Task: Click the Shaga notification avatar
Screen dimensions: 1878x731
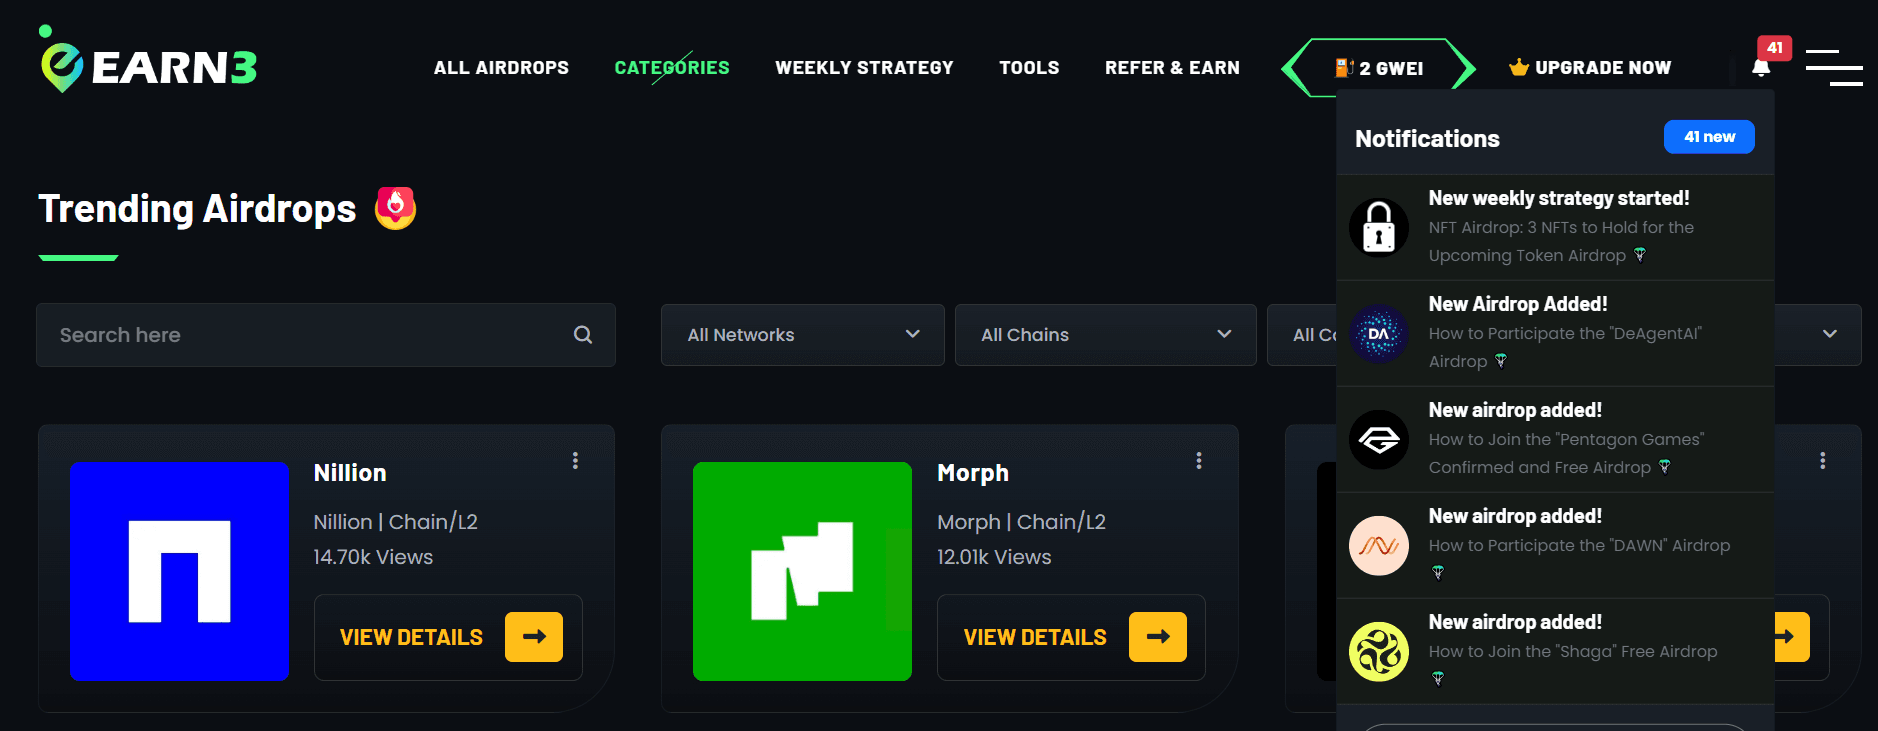Action: [x=1379, y=651]
